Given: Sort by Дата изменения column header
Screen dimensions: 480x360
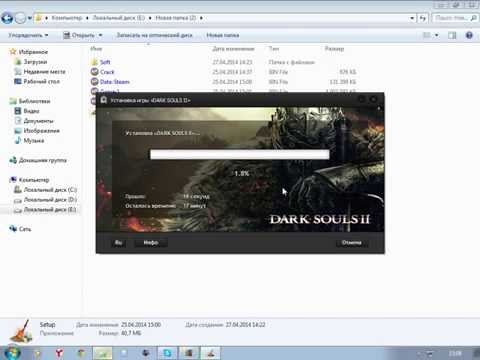Looking at the screenshot, I should click(233, 49).
